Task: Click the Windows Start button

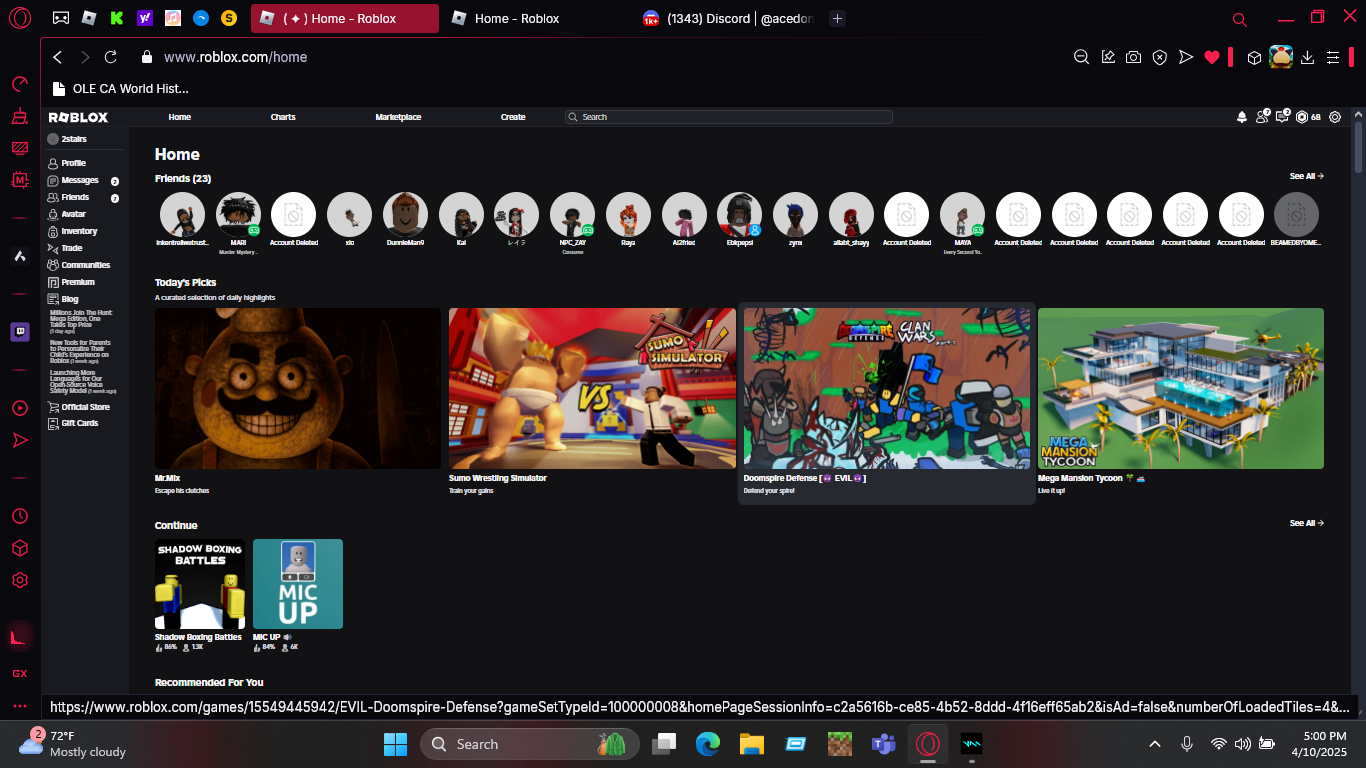Action: tap(396, 744)
